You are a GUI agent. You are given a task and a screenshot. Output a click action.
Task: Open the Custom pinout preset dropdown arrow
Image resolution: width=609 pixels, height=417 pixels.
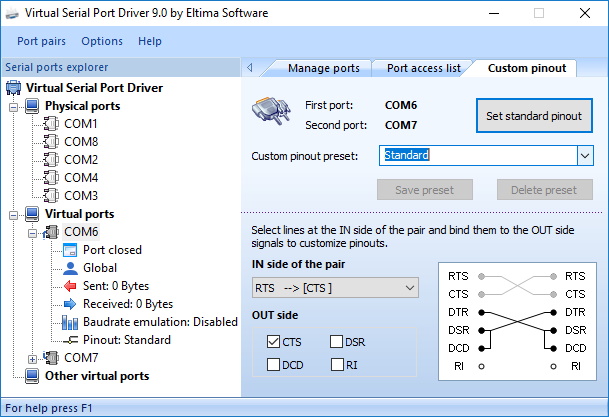click(x=585, y=156)
